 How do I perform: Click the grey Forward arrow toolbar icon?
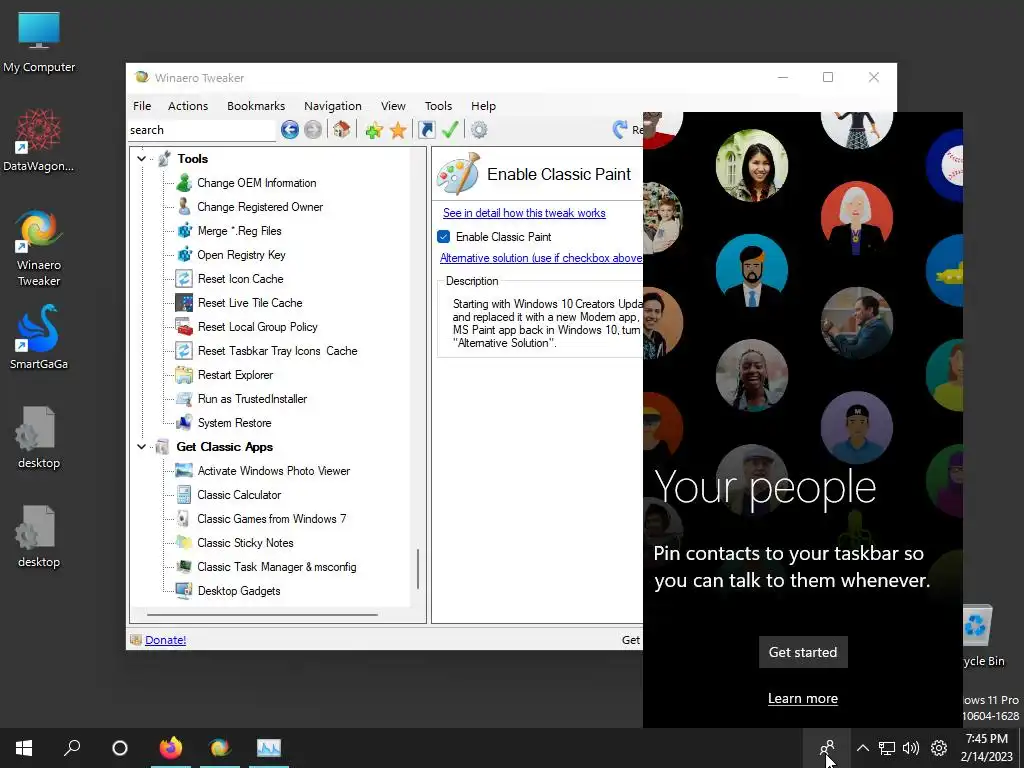click(313, 130)
